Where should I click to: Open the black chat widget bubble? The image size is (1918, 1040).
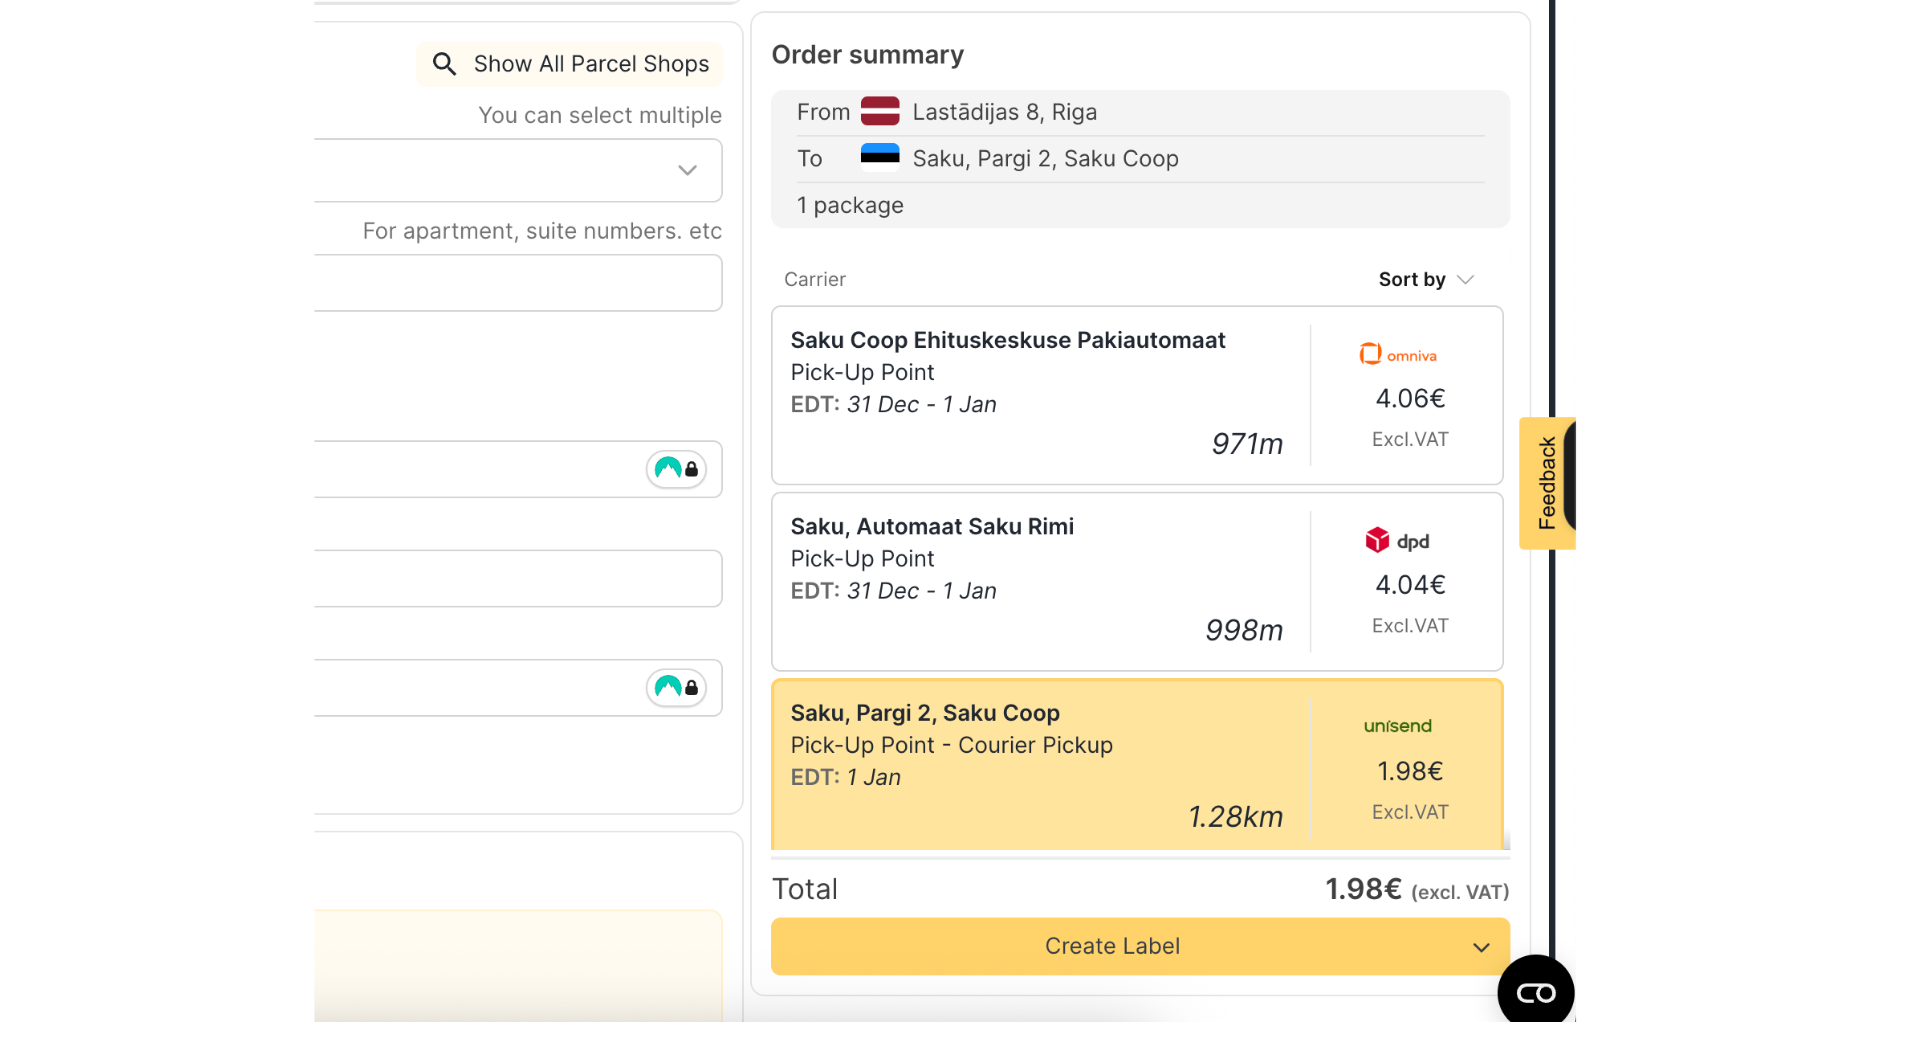click(1534, 992)
